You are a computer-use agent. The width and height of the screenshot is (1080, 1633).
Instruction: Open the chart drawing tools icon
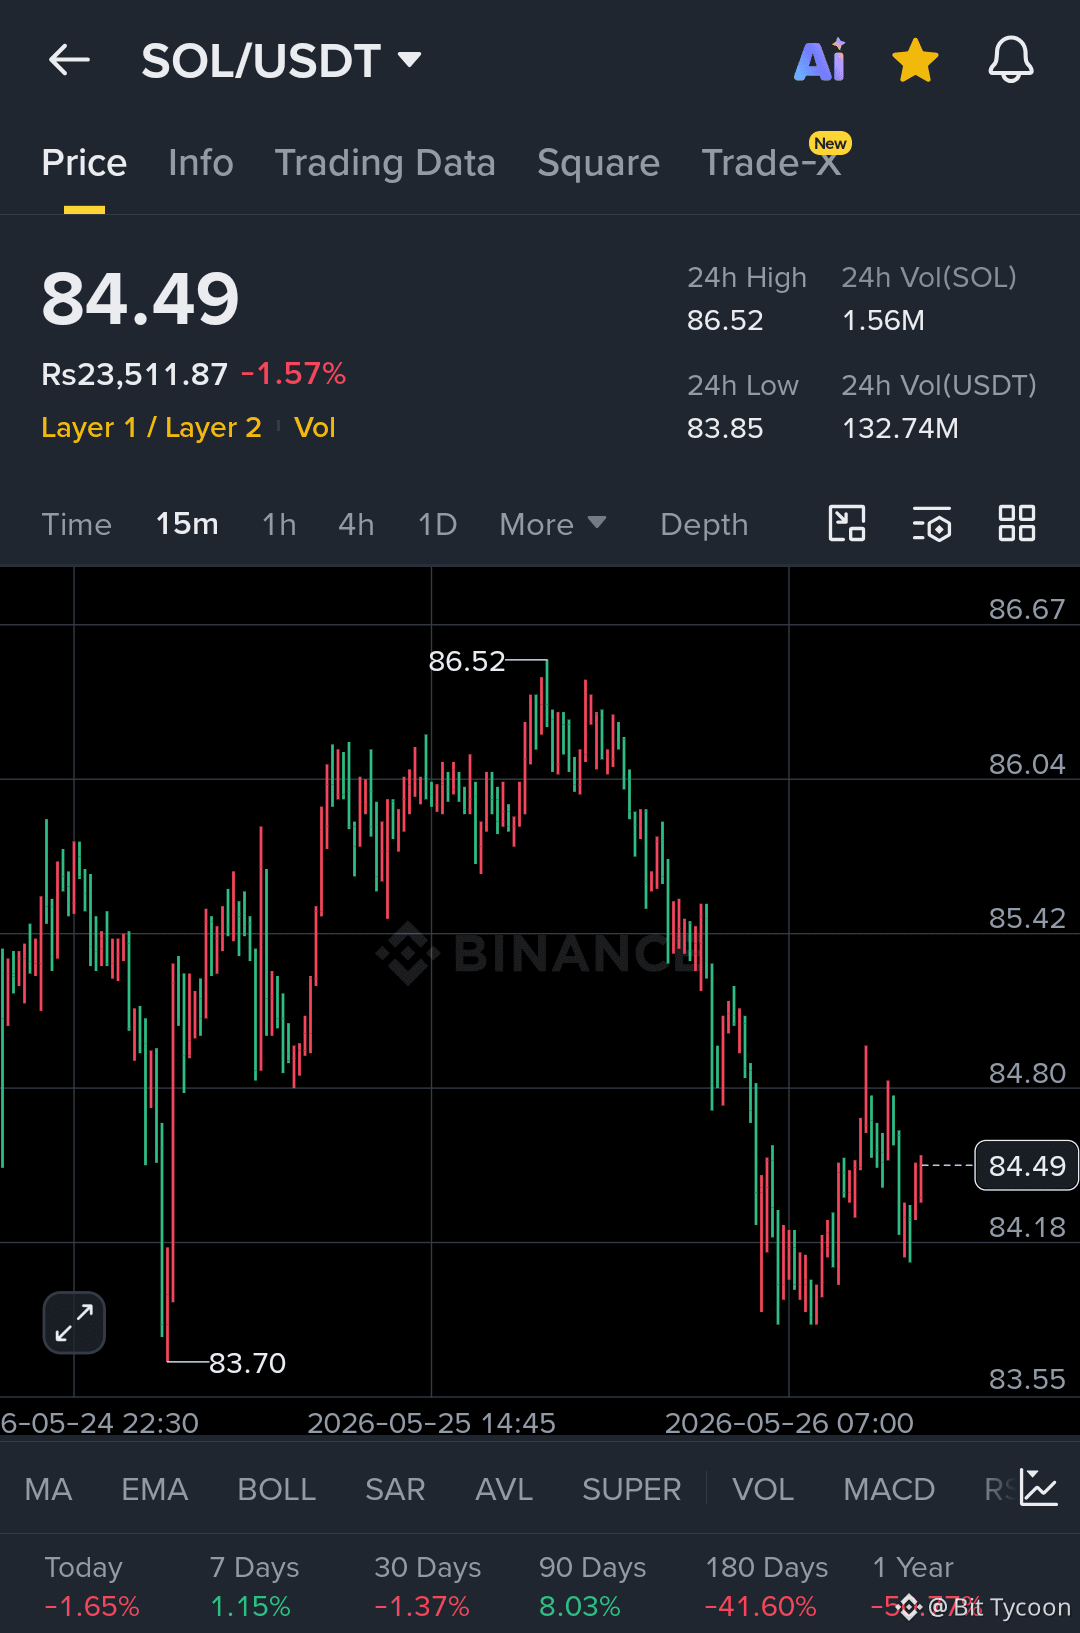[x=847, y=523]
